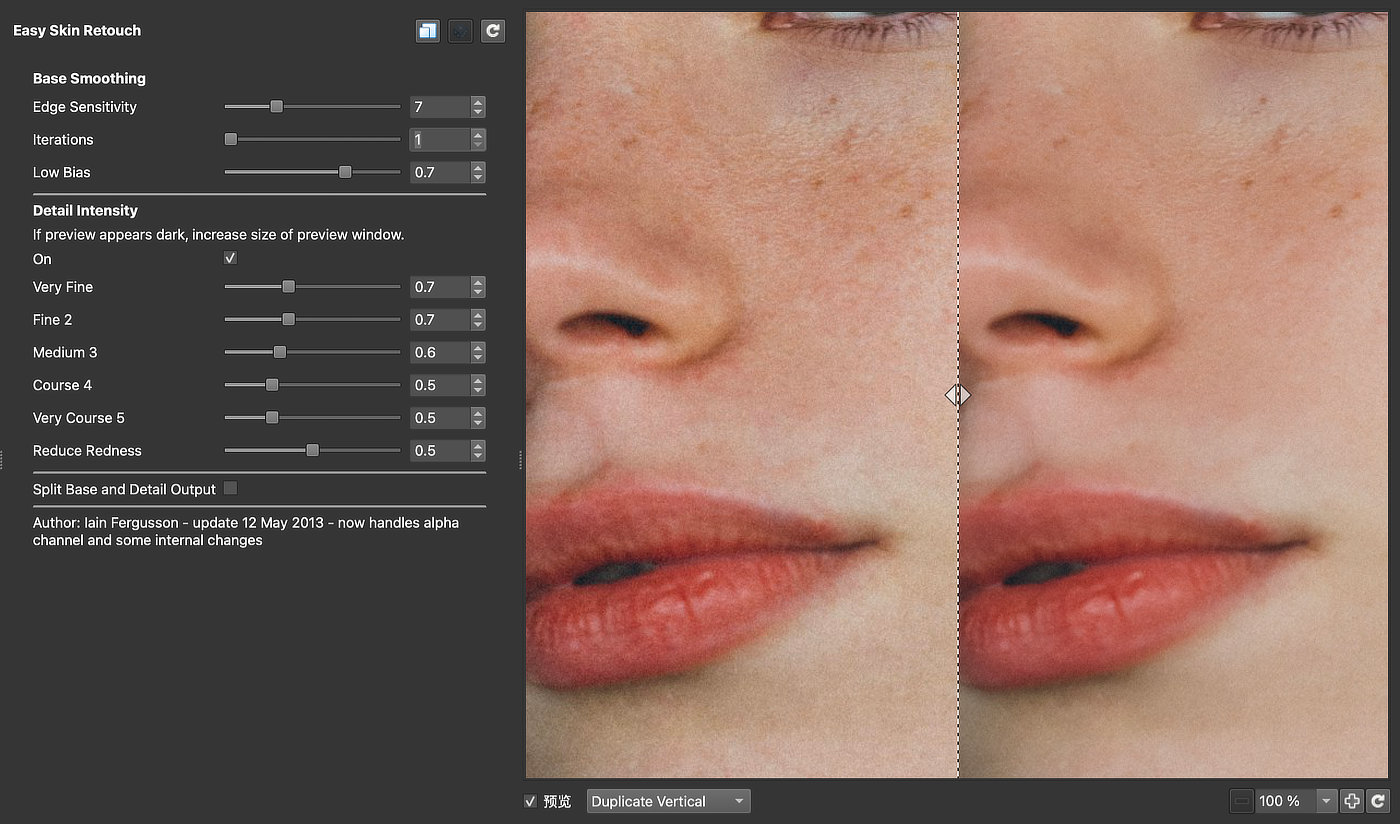Click the Very Fine stepper arrows

tap(478, 287)
